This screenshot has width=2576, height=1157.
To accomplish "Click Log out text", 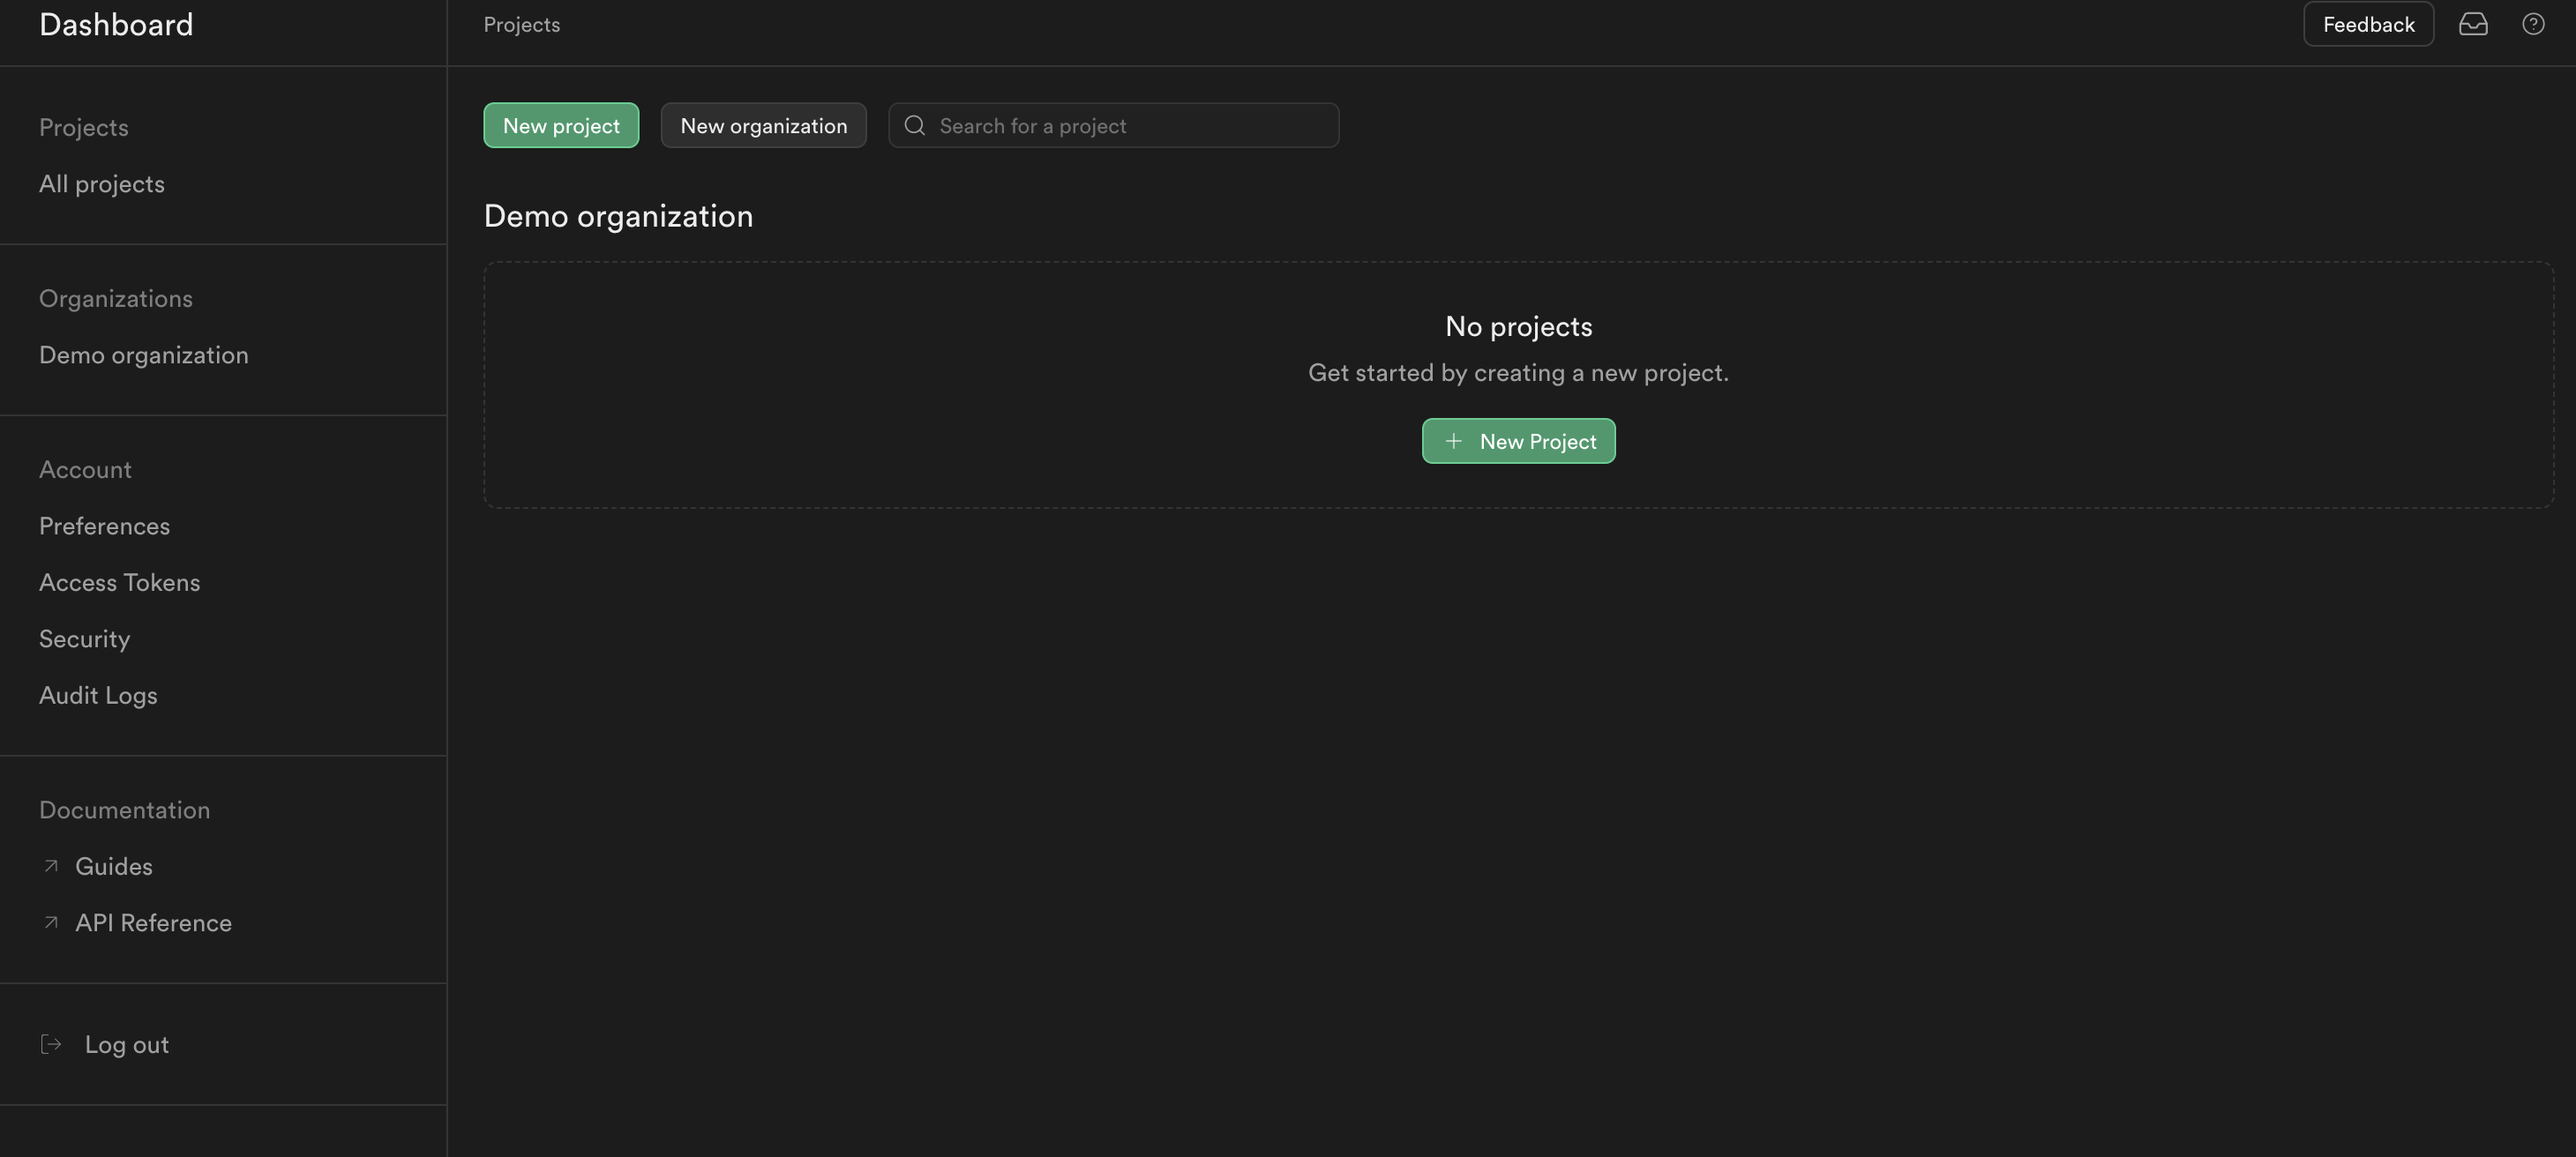I will [x=127, y=1044].
